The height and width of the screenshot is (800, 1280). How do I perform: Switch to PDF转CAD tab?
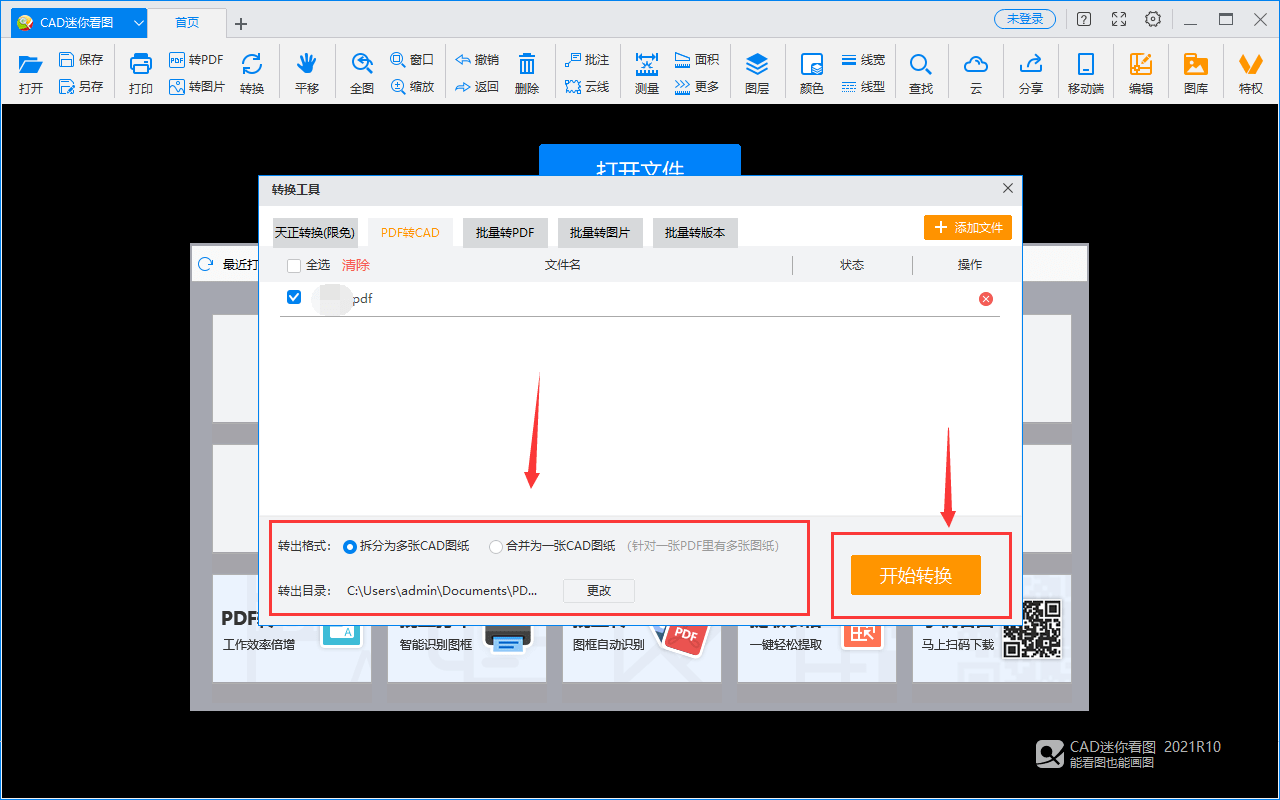[410, 232]
